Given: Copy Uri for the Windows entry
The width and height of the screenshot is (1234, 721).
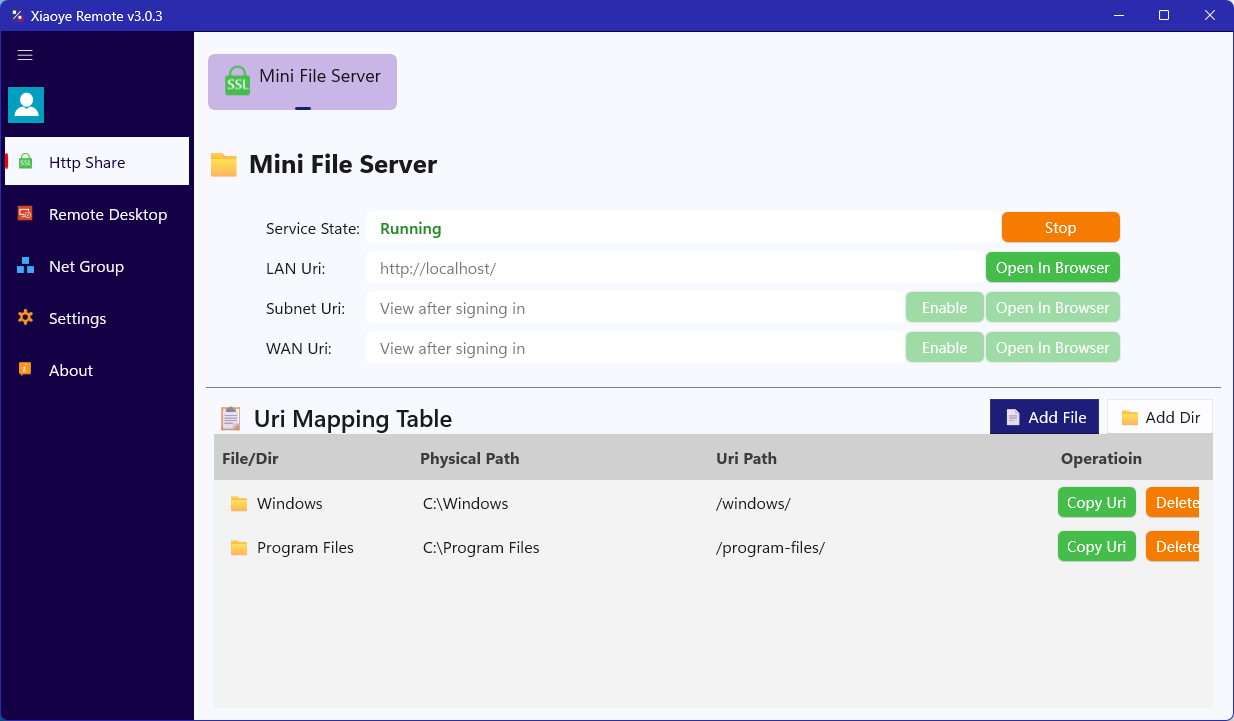Looking at the screenshot, I should click(x=1096, y=502).
